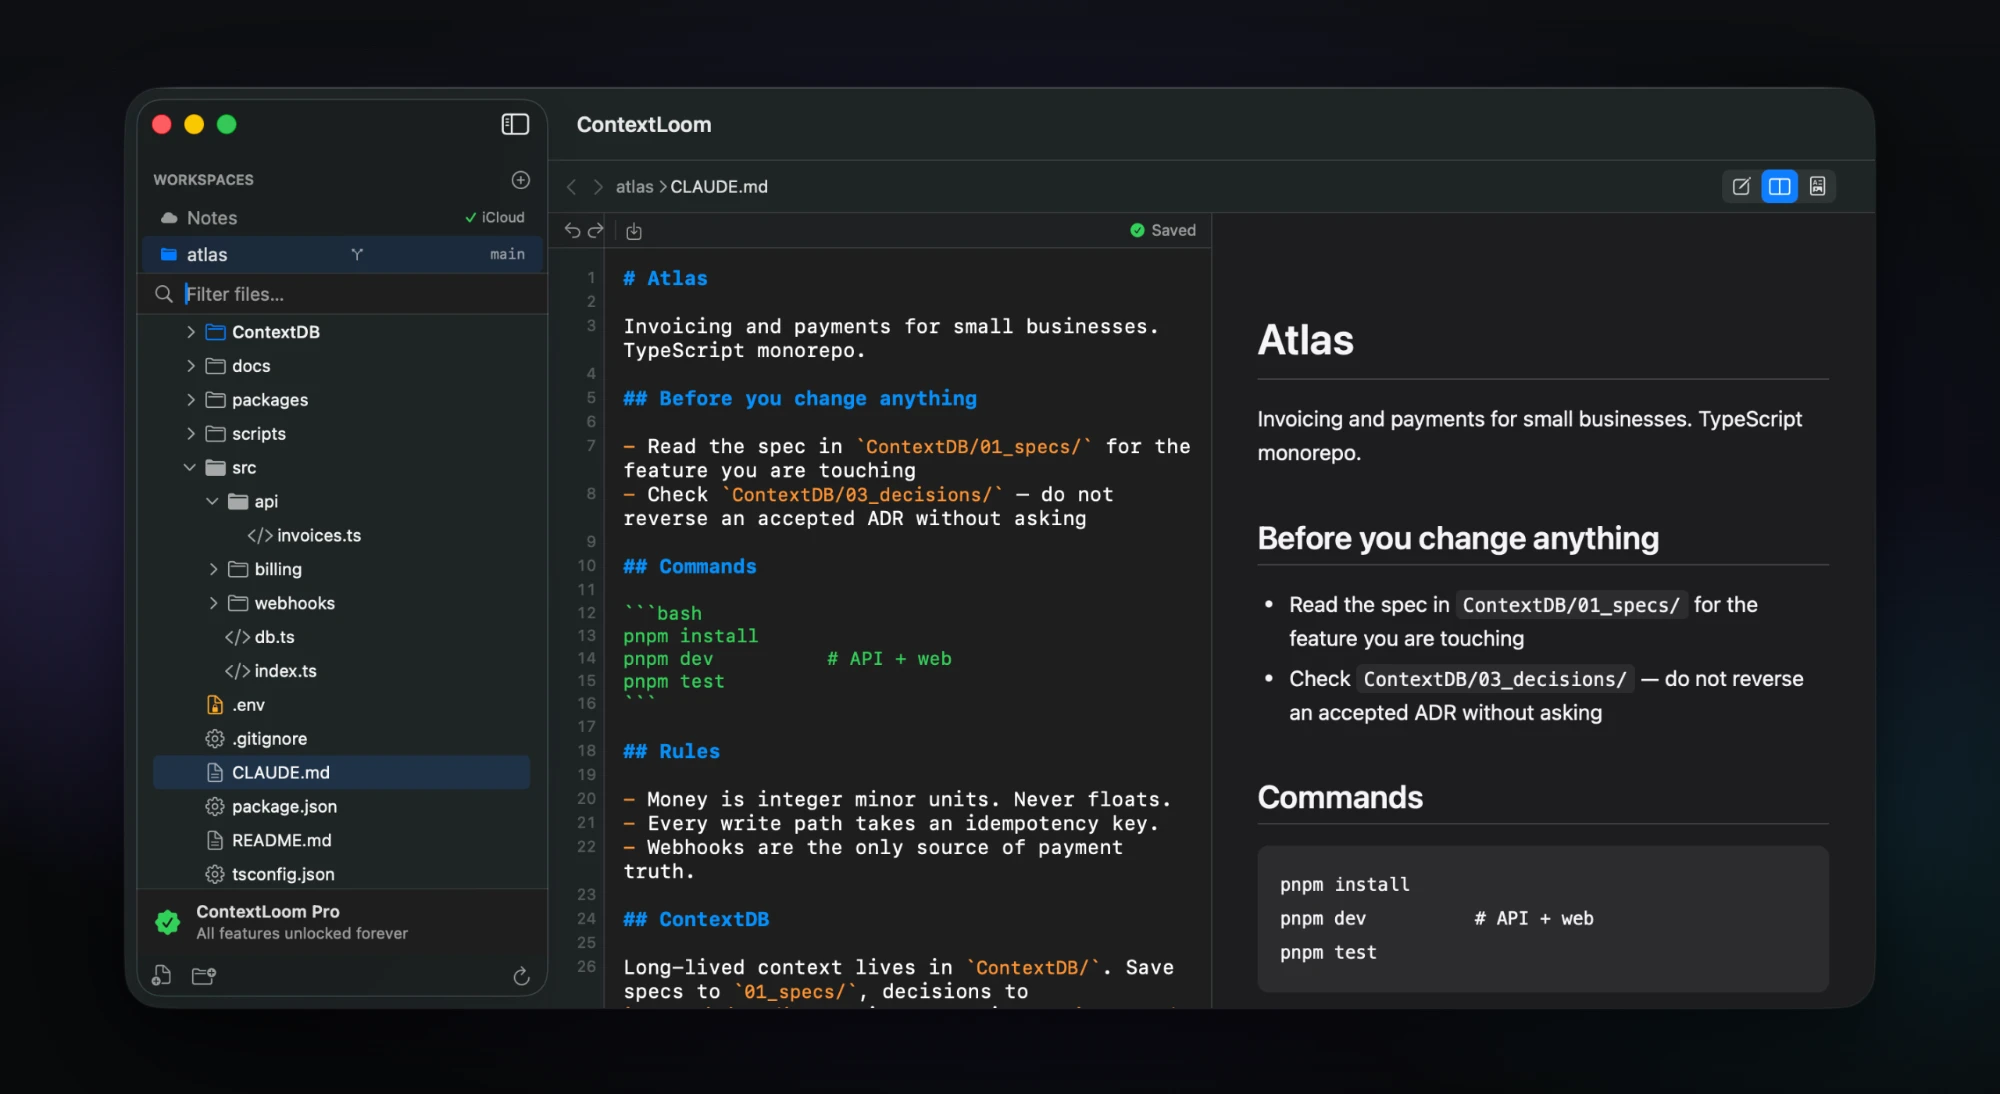The image size is (2000, 1094).
Task: Expand the docs folder
Action: pyautogui.click(x=191, y=366)
